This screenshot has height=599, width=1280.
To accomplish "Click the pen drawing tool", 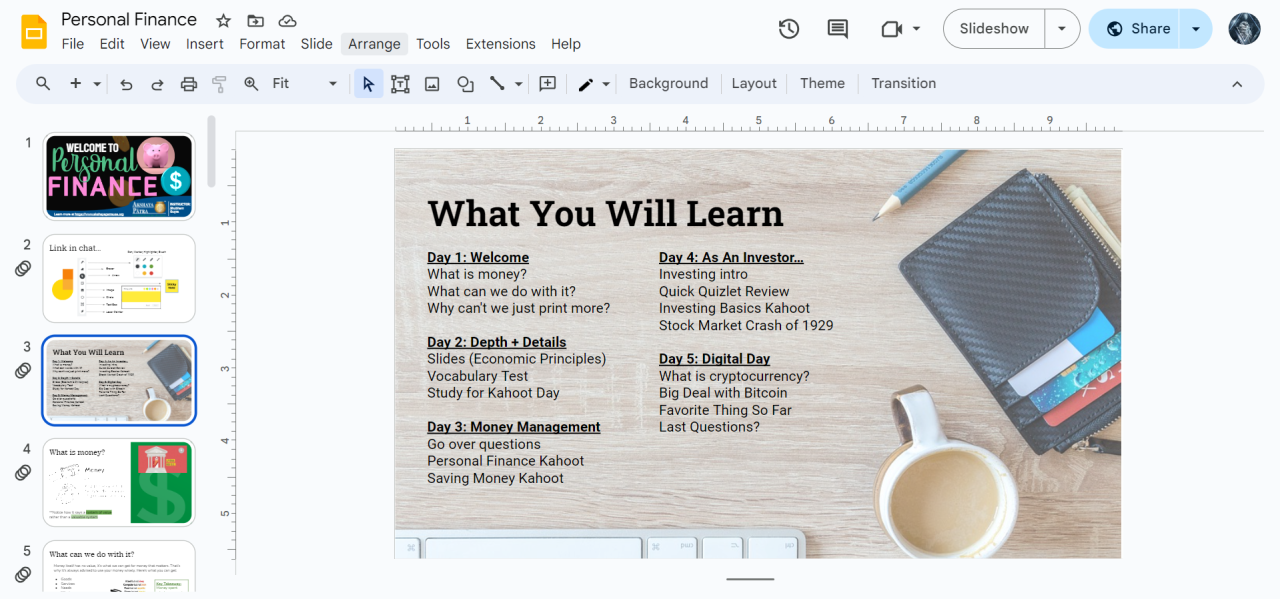I will coord(586,84).
